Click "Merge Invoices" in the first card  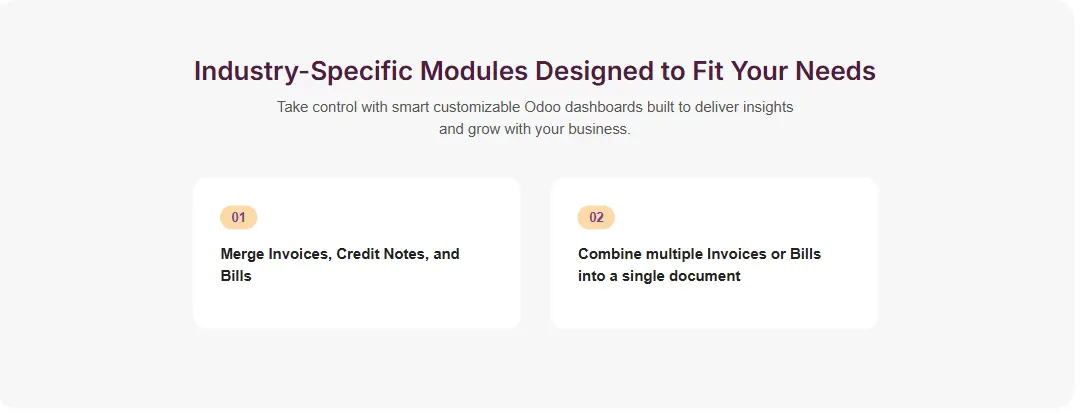273,254
